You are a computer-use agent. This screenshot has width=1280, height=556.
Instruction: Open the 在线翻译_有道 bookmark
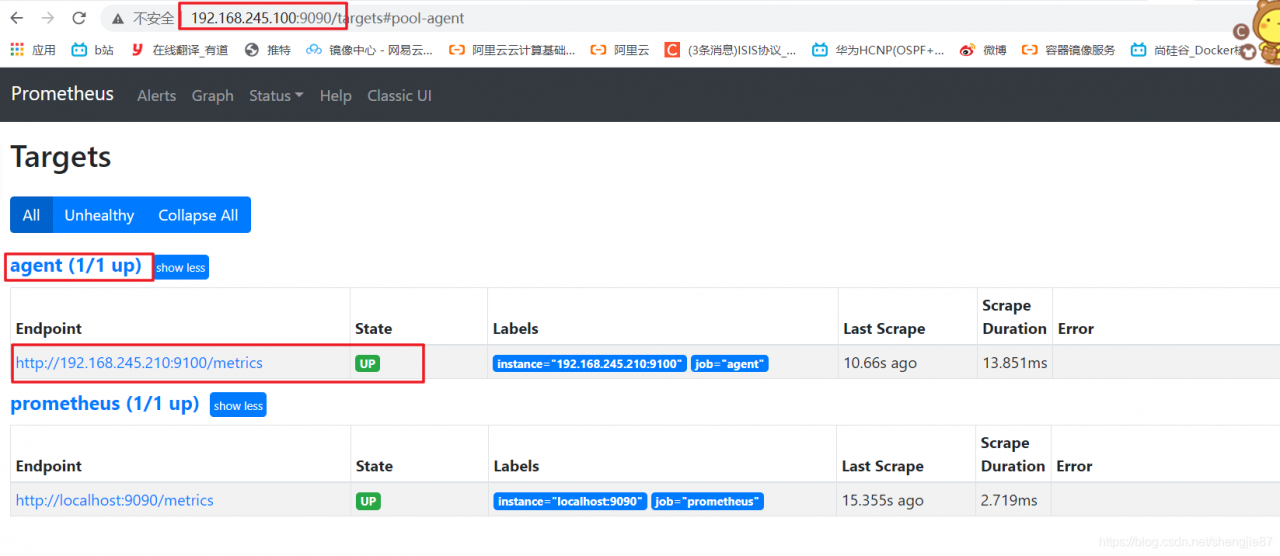tap(180, 49)
